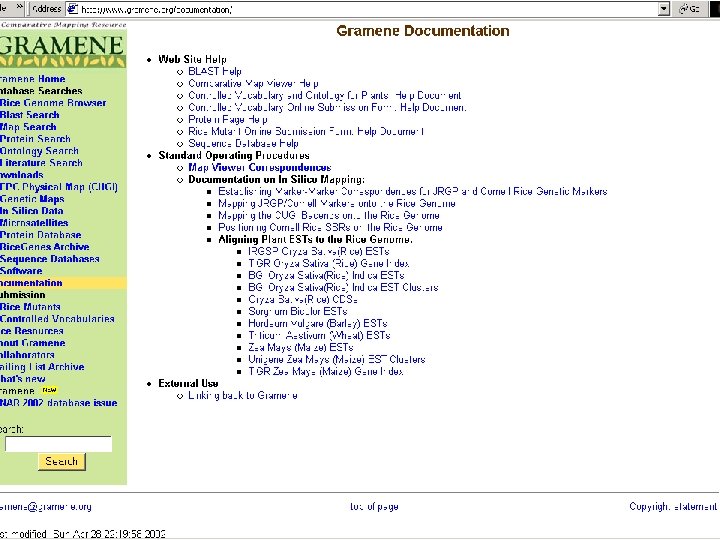Open TIGR Oryza Sativa (Rice) Gene Index
The height and width of the screenshot is (540, 720).
[328, 263]
